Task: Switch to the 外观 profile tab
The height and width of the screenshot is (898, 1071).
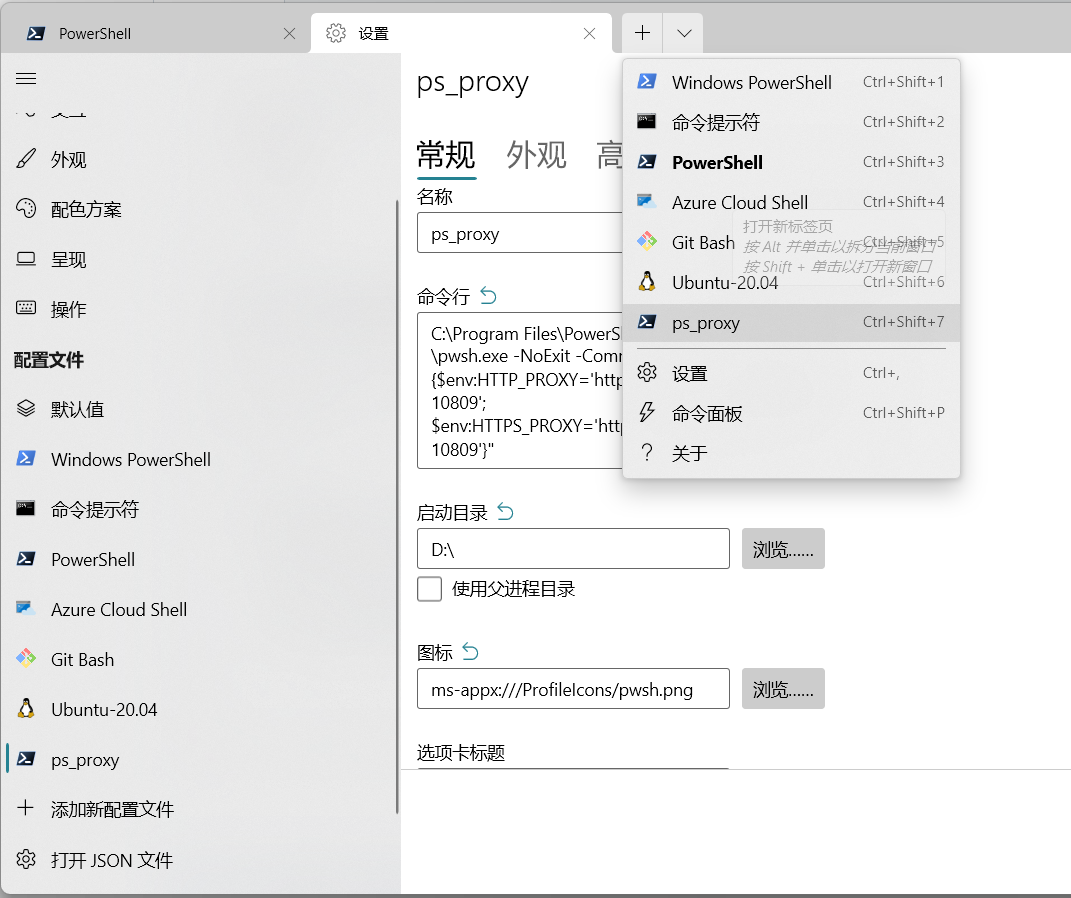Action: click(x=536, y=155)
